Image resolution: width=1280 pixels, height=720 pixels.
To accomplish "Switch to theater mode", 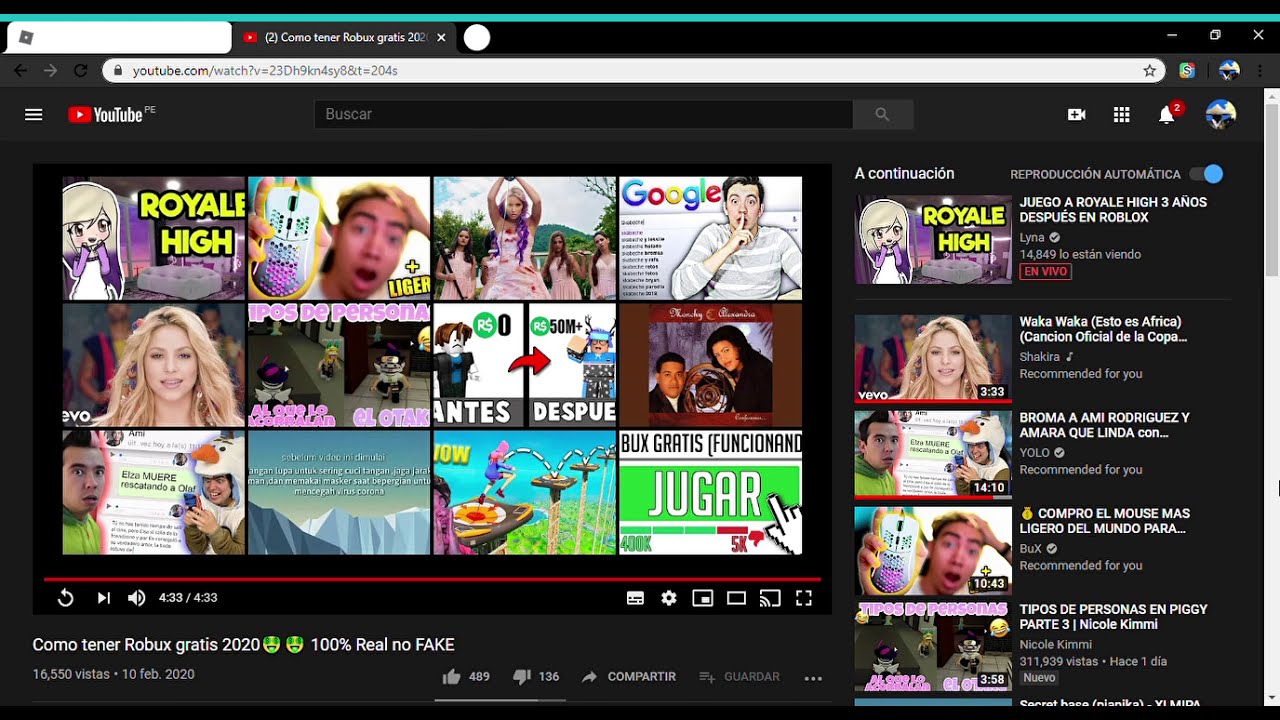I will (x=737, y=598).
